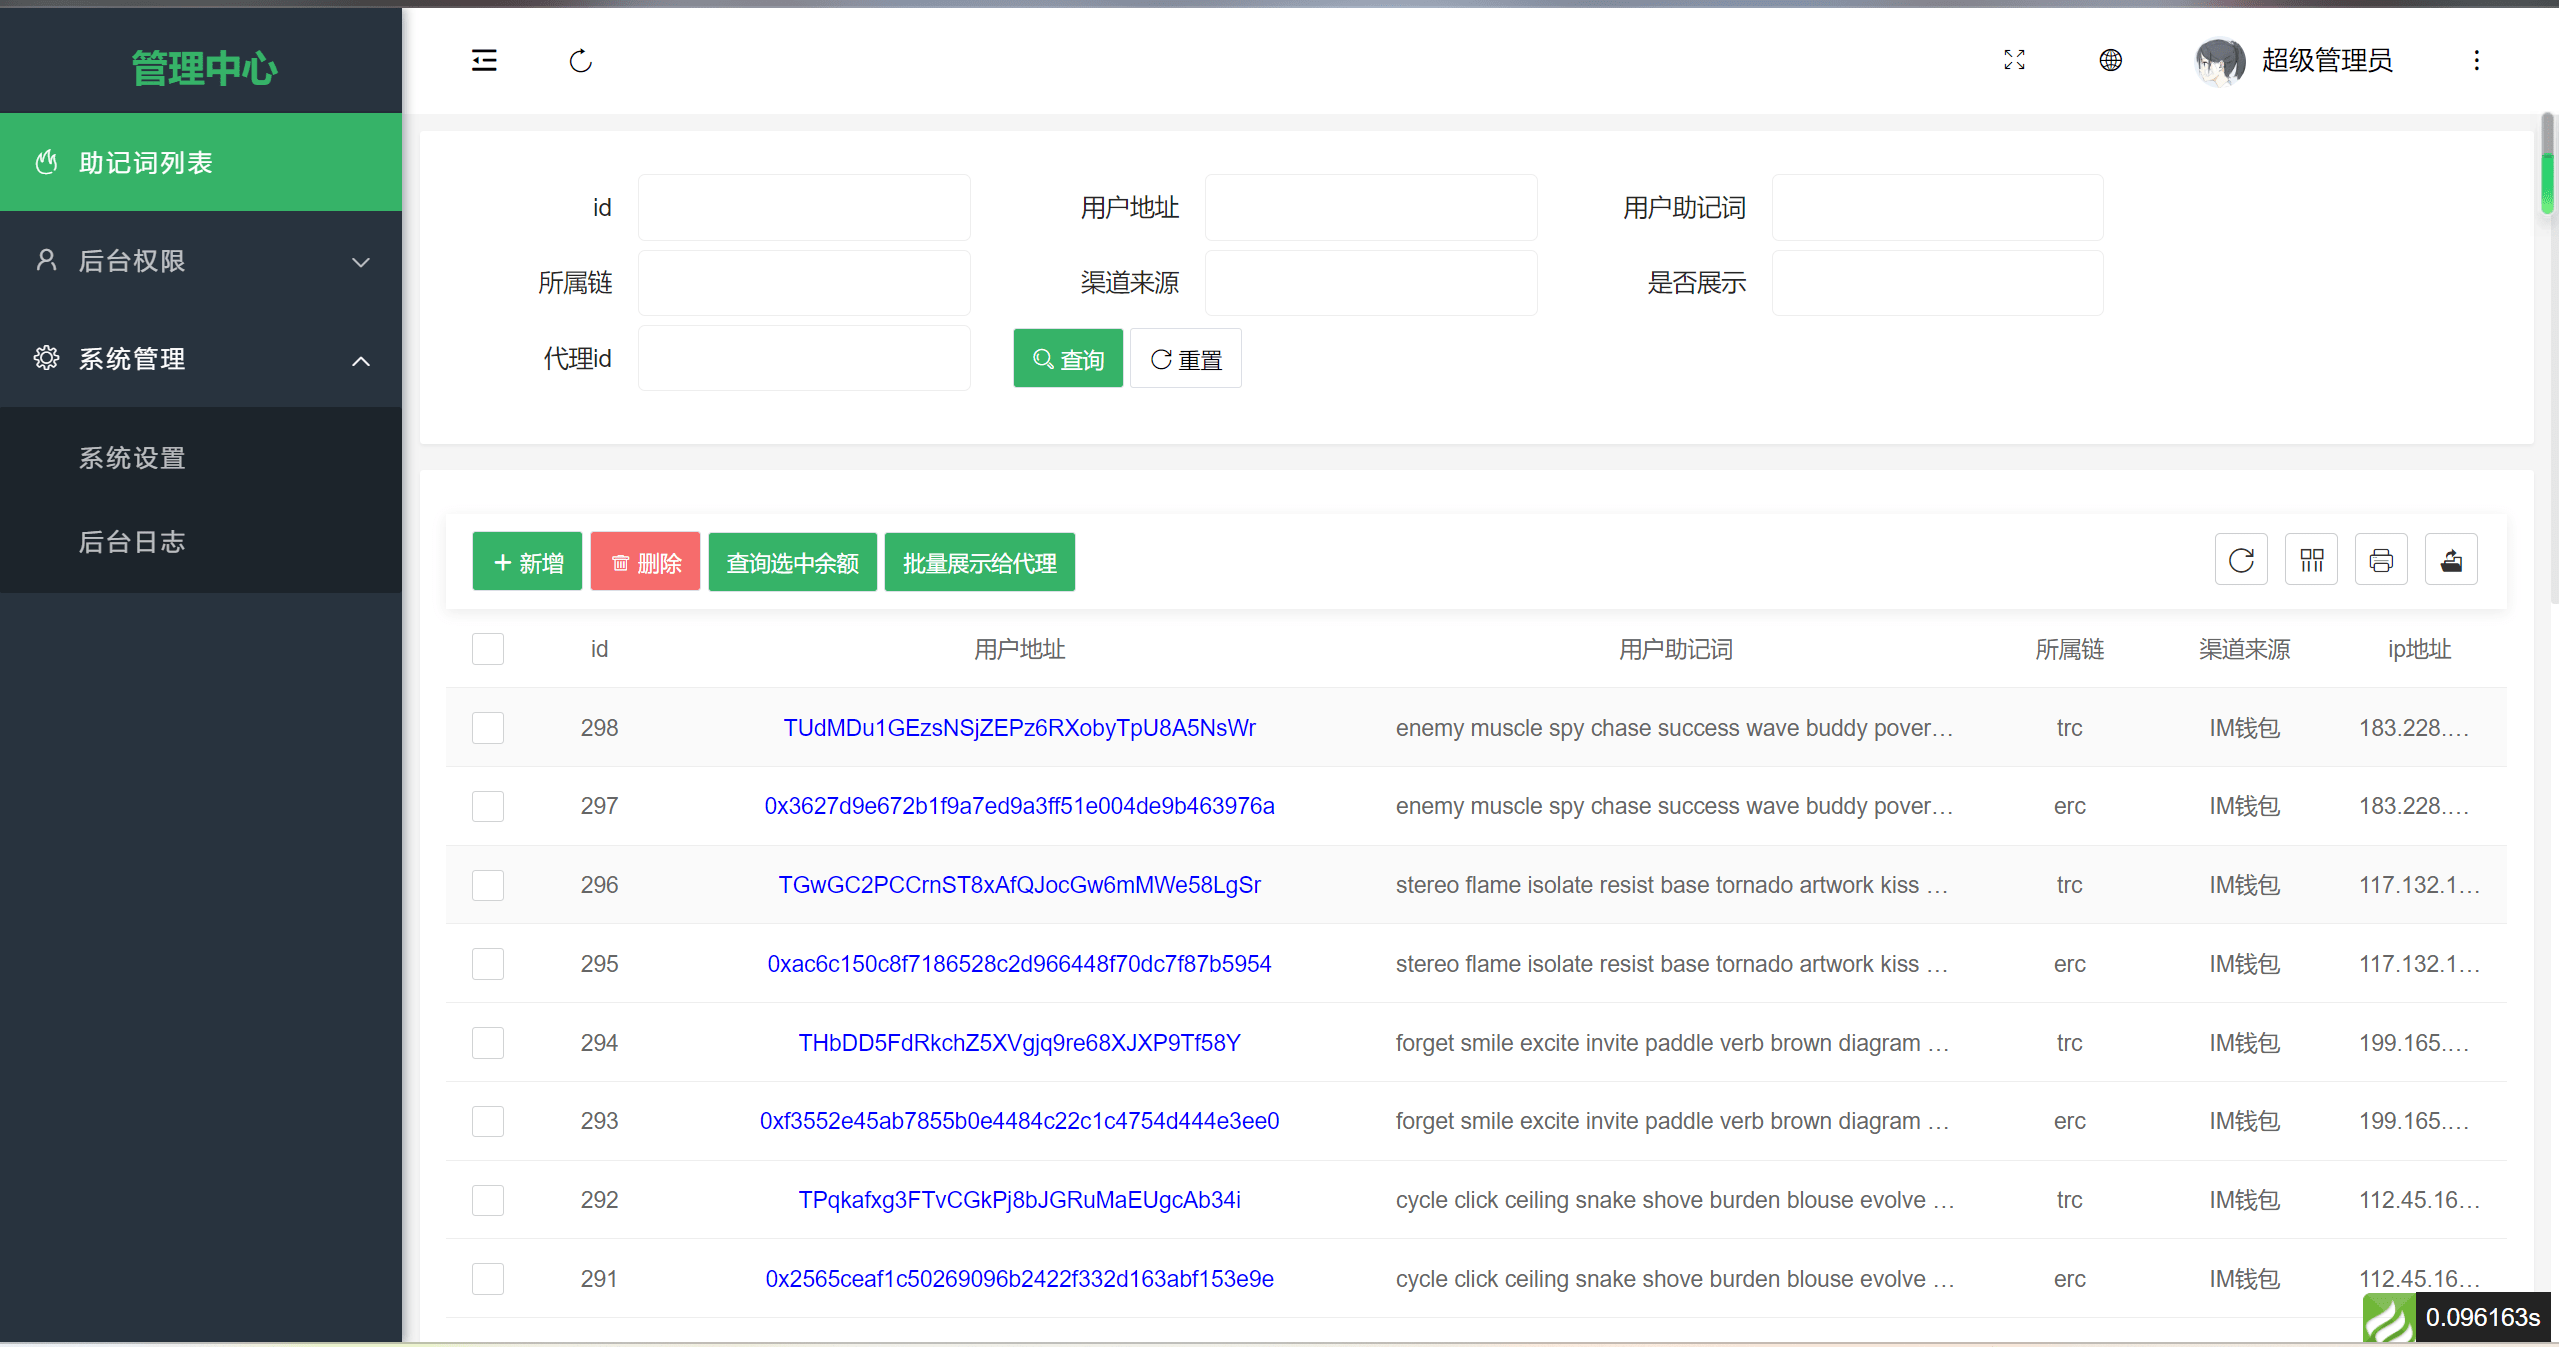The height and width of the screenshot is (1347, 2559).
Task: Select checkbox for row id 295
Action: [489, 965]
